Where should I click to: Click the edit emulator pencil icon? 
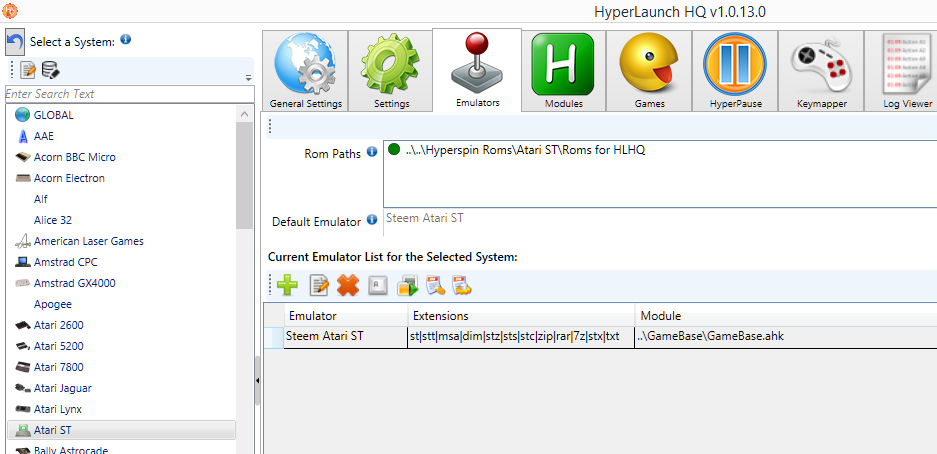(319, 286)
